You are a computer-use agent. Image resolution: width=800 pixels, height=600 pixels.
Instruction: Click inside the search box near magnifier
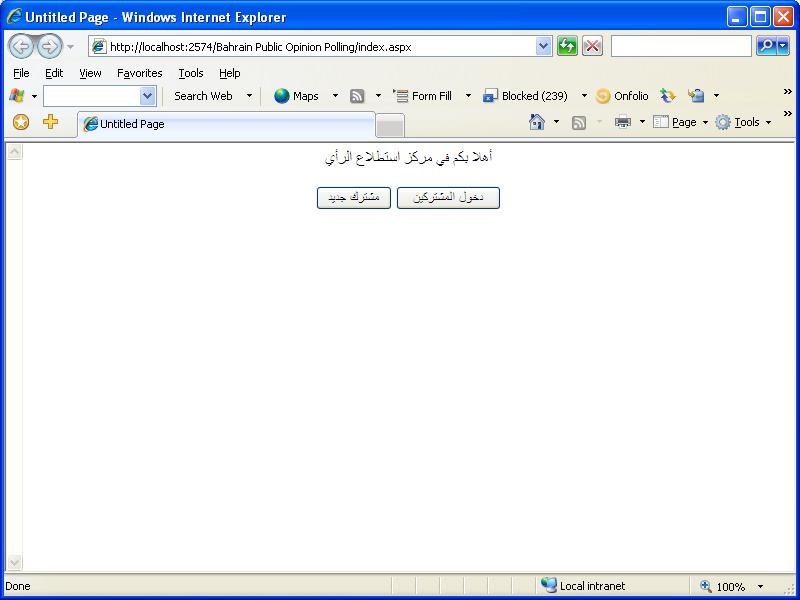pyautogui.click(x=681, y=46)
